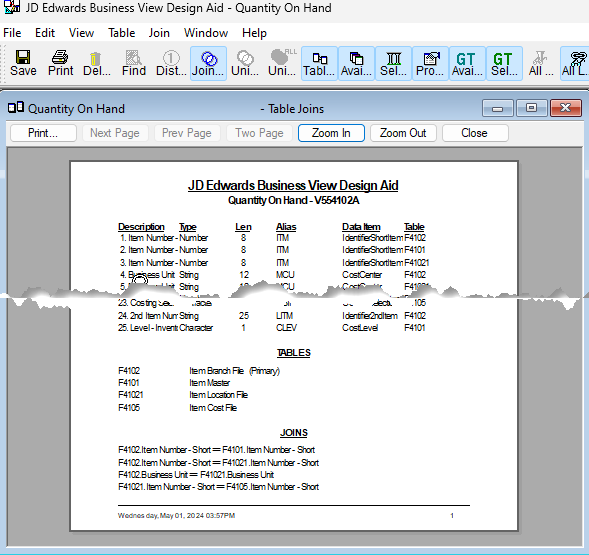Minimize the Quantity On Hand child window

[x=498, y=108]
